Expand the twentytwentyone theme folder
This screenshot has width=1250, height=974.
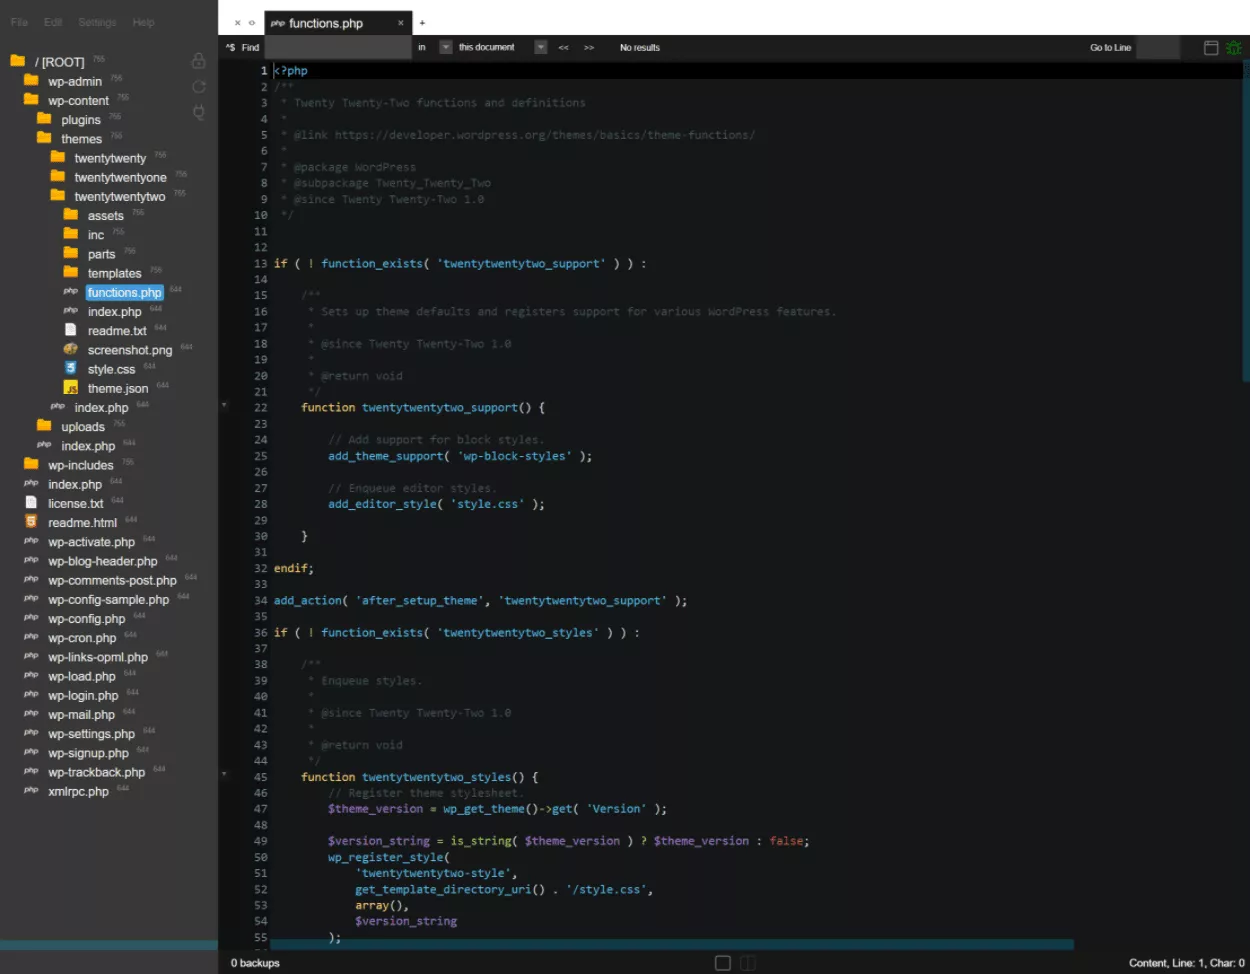(120, 177)
